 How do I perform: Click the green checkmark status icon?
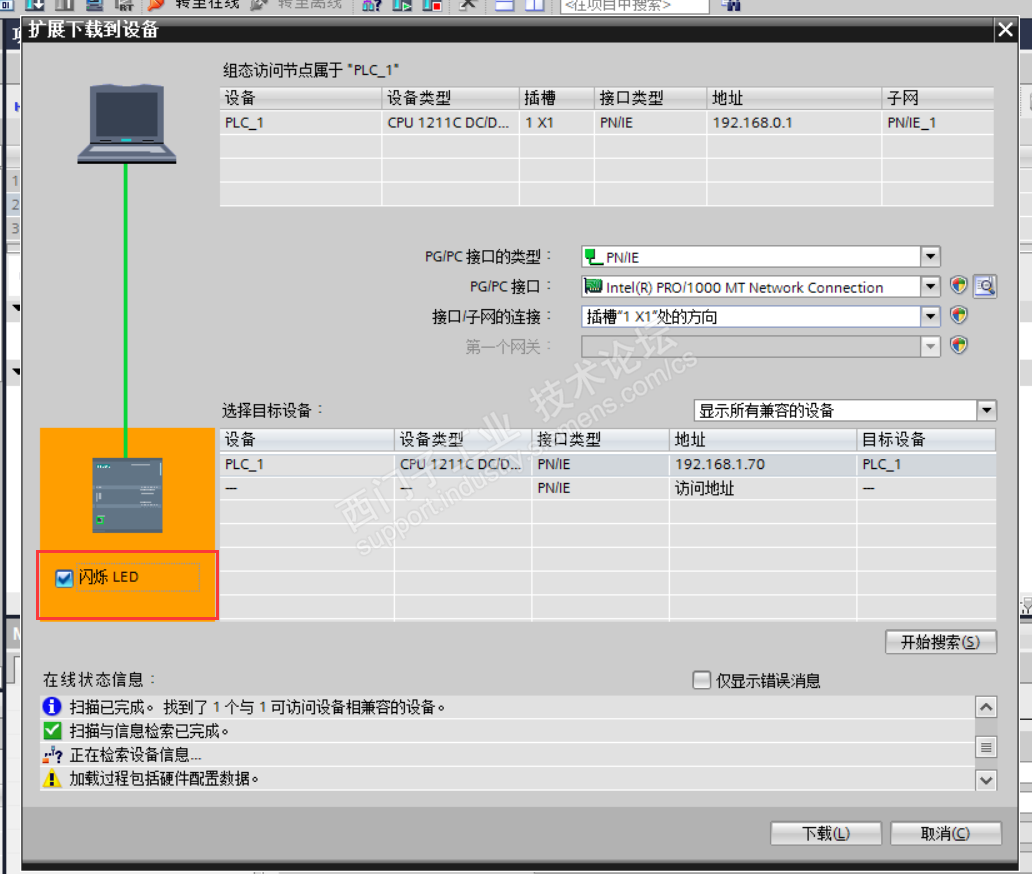pyautogui.click(x=52, y=731)
